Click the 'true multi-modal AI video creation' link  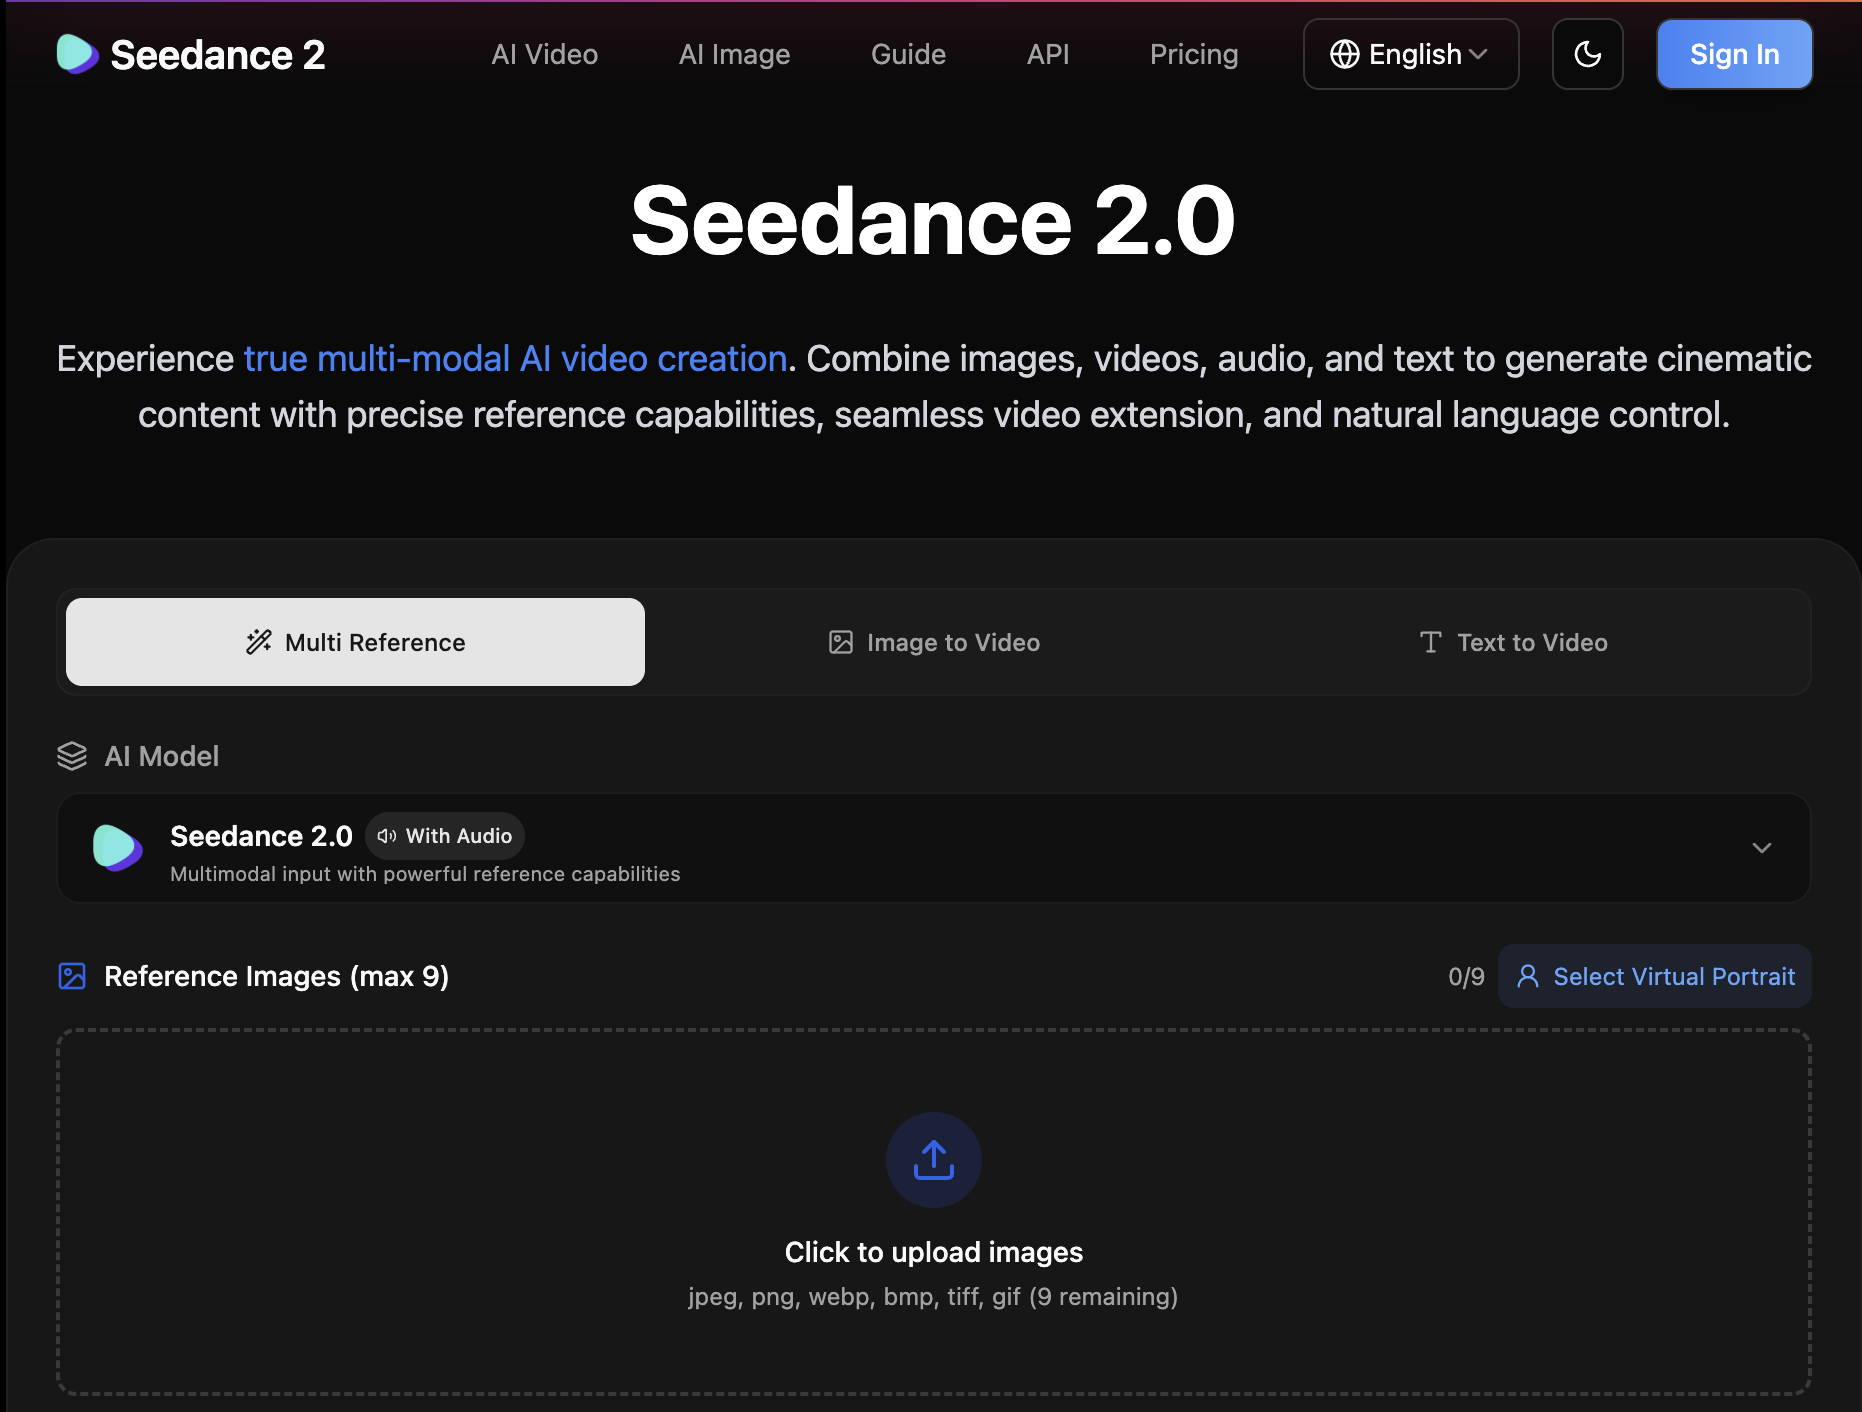(x=515, y=359)
